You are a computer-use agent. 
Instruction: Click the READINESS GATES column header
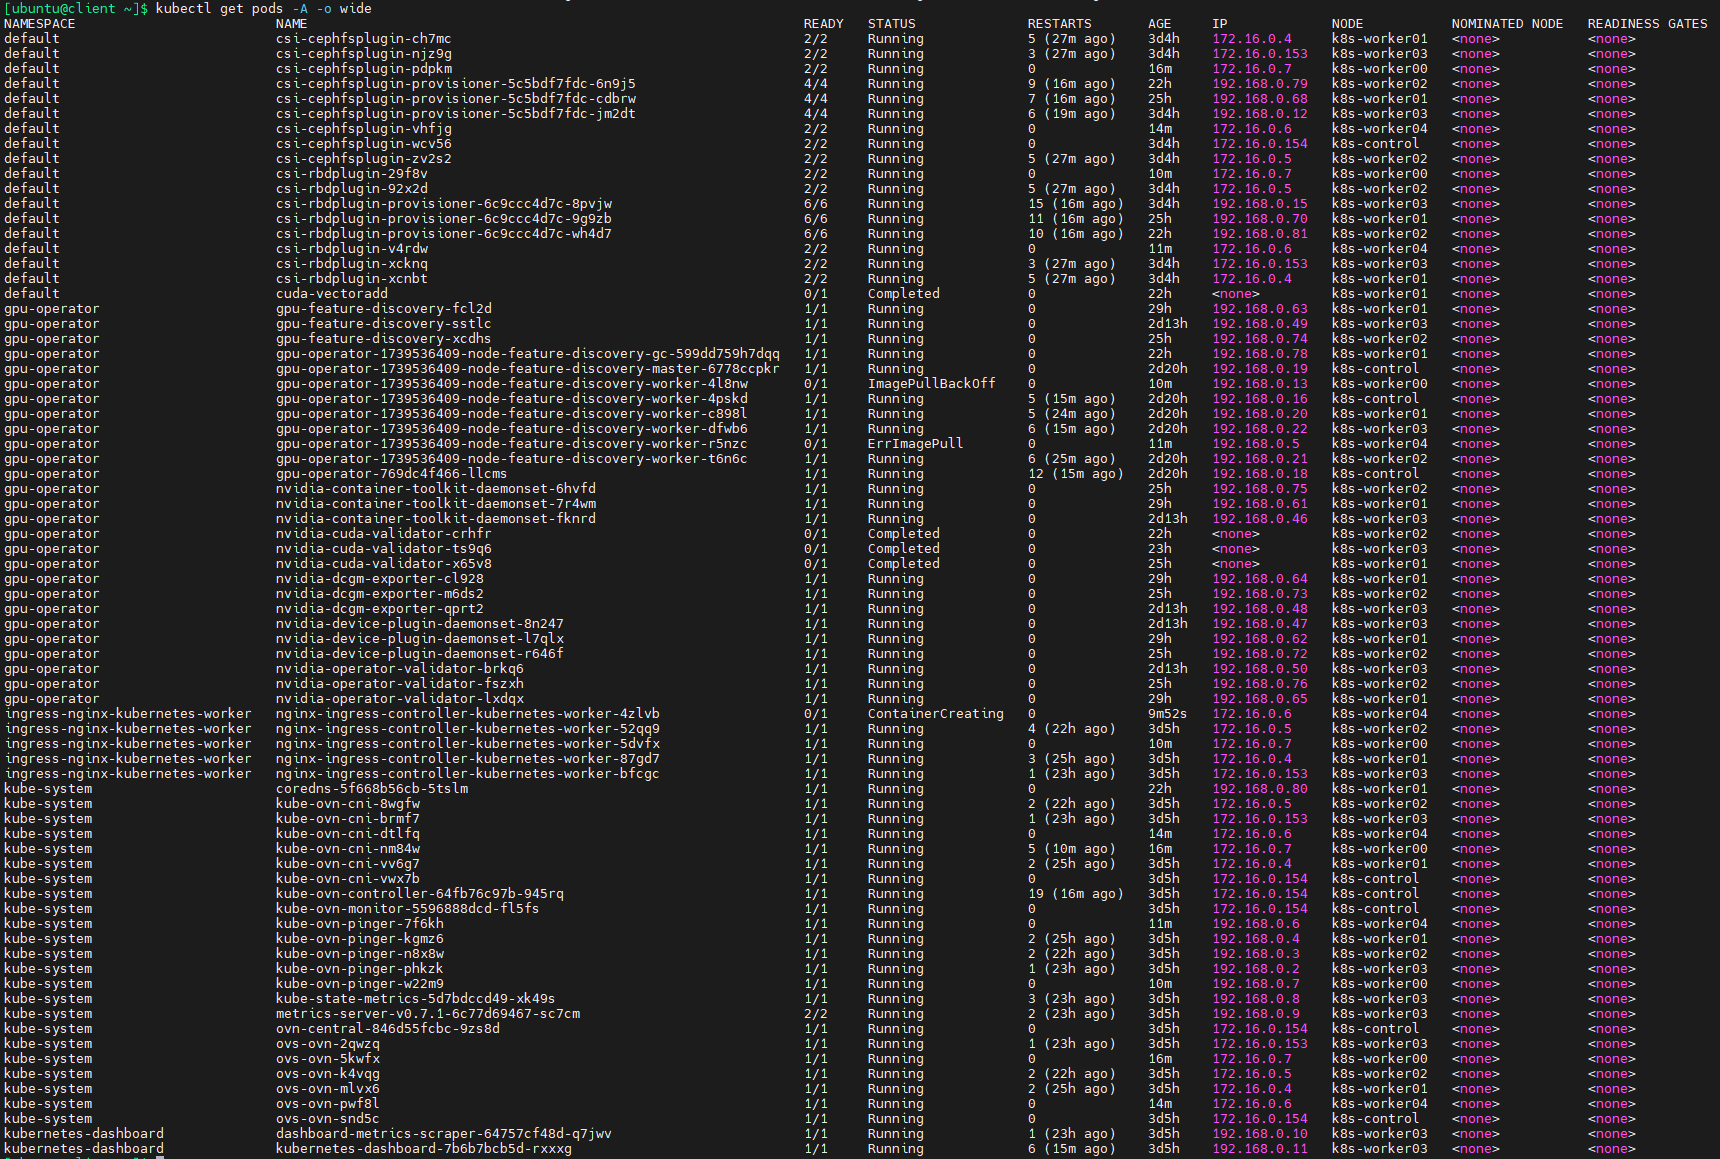point(1647,23)
